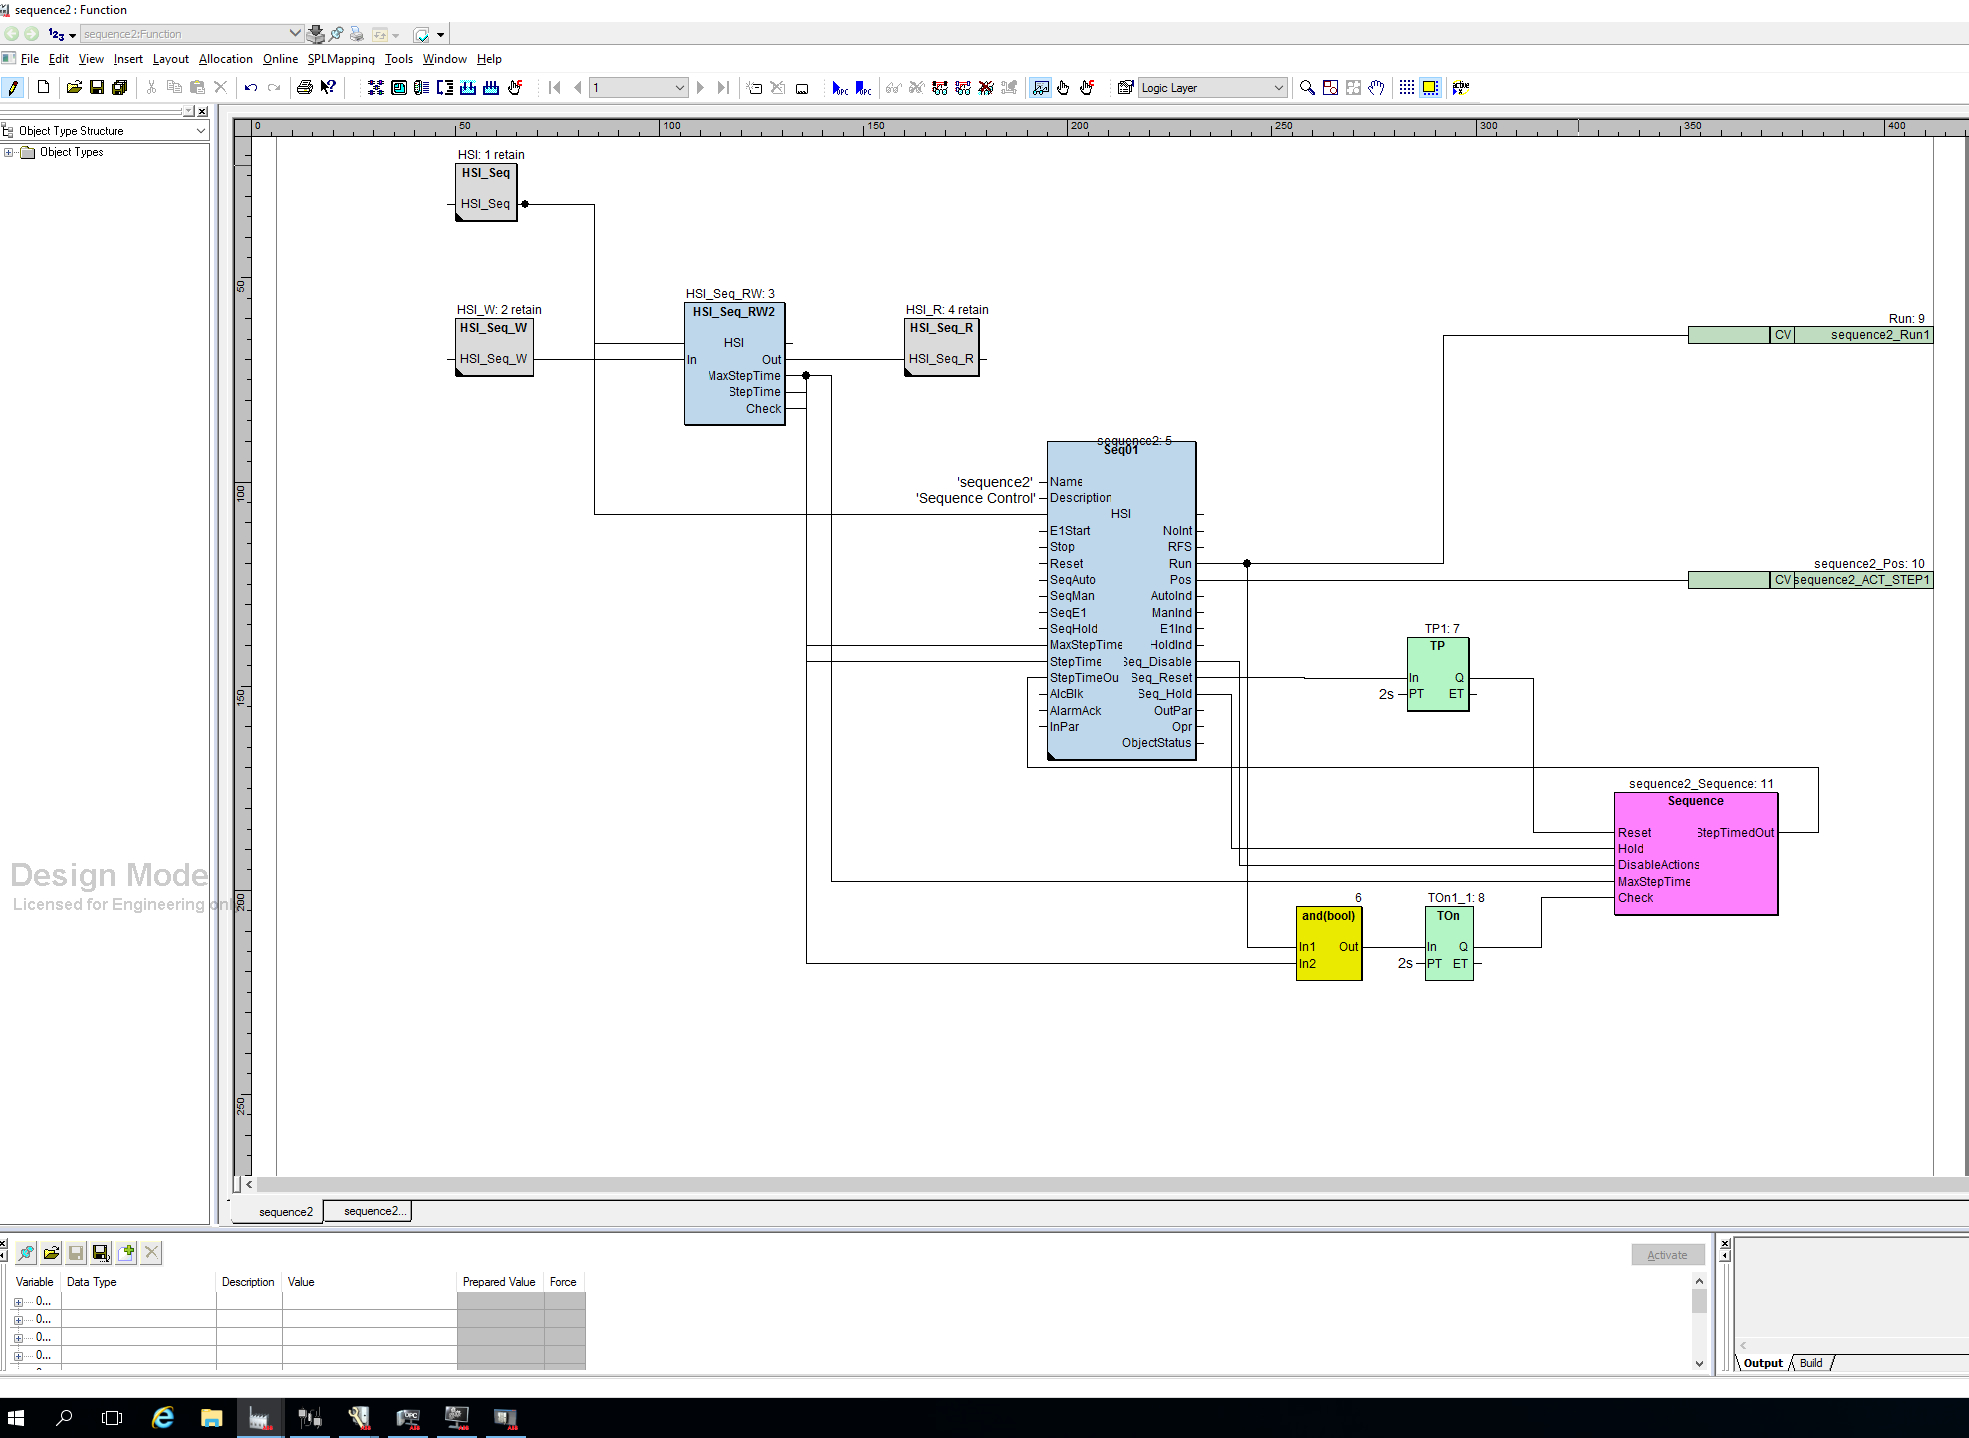Viewport: 1969px width, 1438px height.
Task: Click the second blue OPC arrow icon
Action: click(x=863, y=88)
